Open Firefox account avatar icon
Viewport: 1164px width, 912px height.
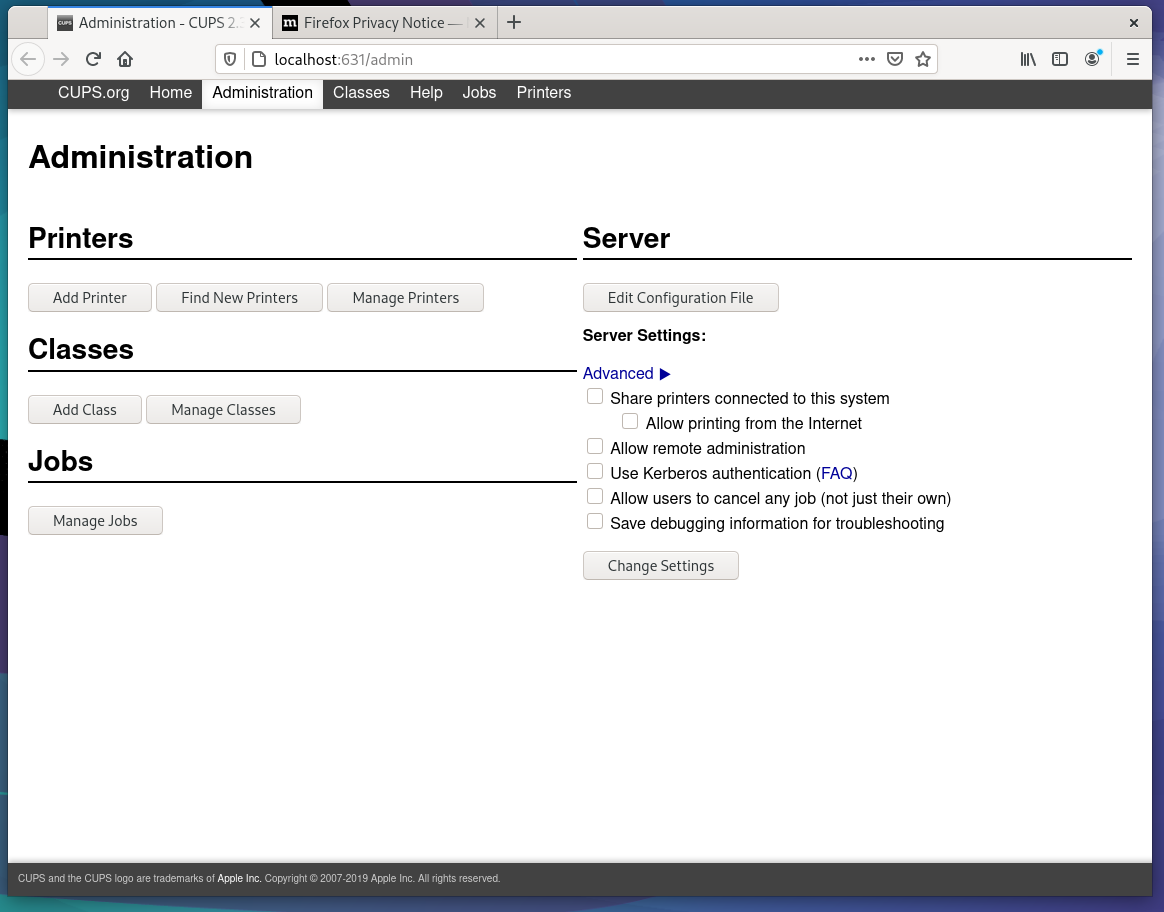1092,59
